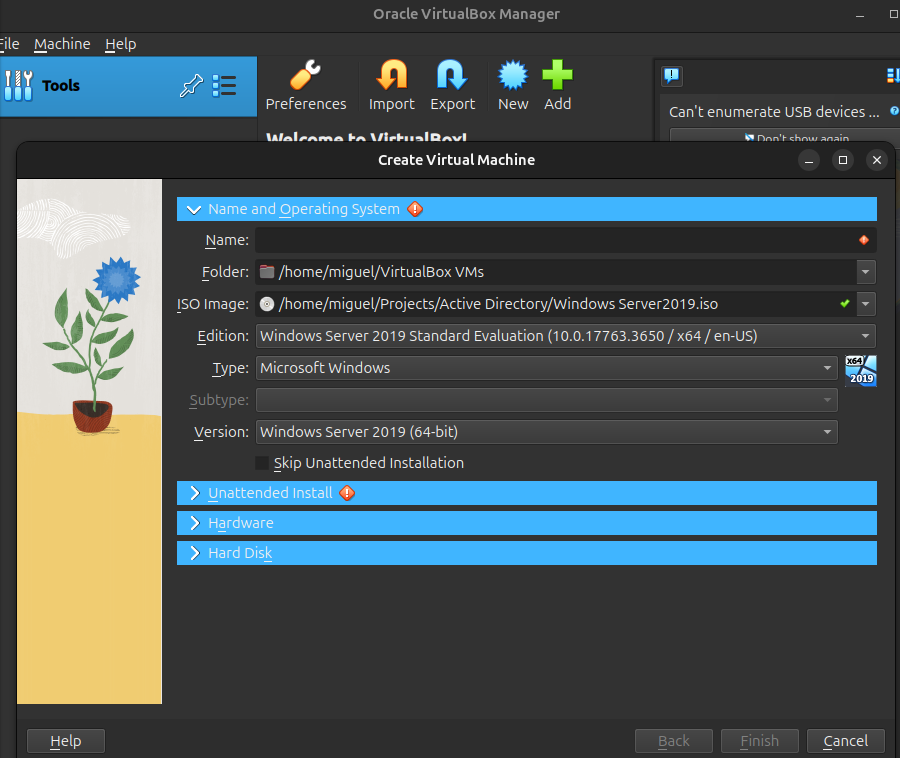The height and width of the screenshot is (758, 900).
Task: Click the Windows 2019 x64 OS icon
Action: [860, 370]
